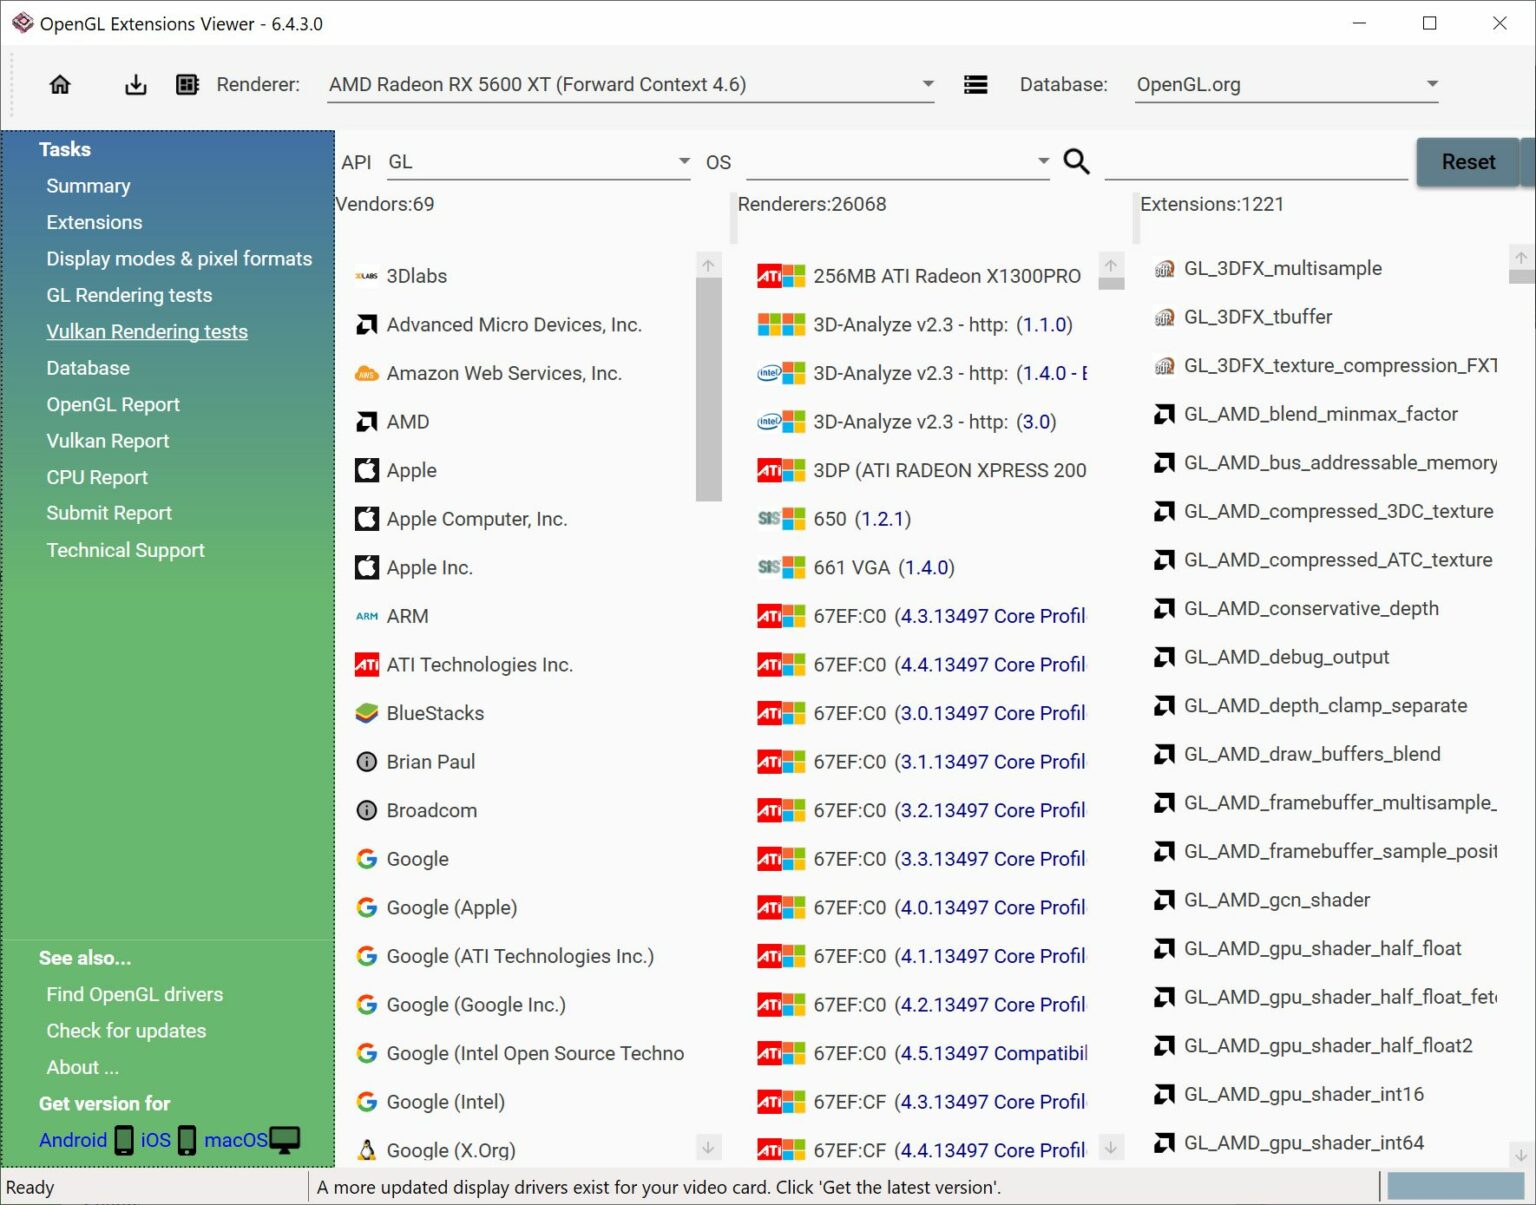Image resolution: width=1536 pixels, height=1205 pixels.
Task: Switch to the Extensions task
Action: (x=94, y=222)
